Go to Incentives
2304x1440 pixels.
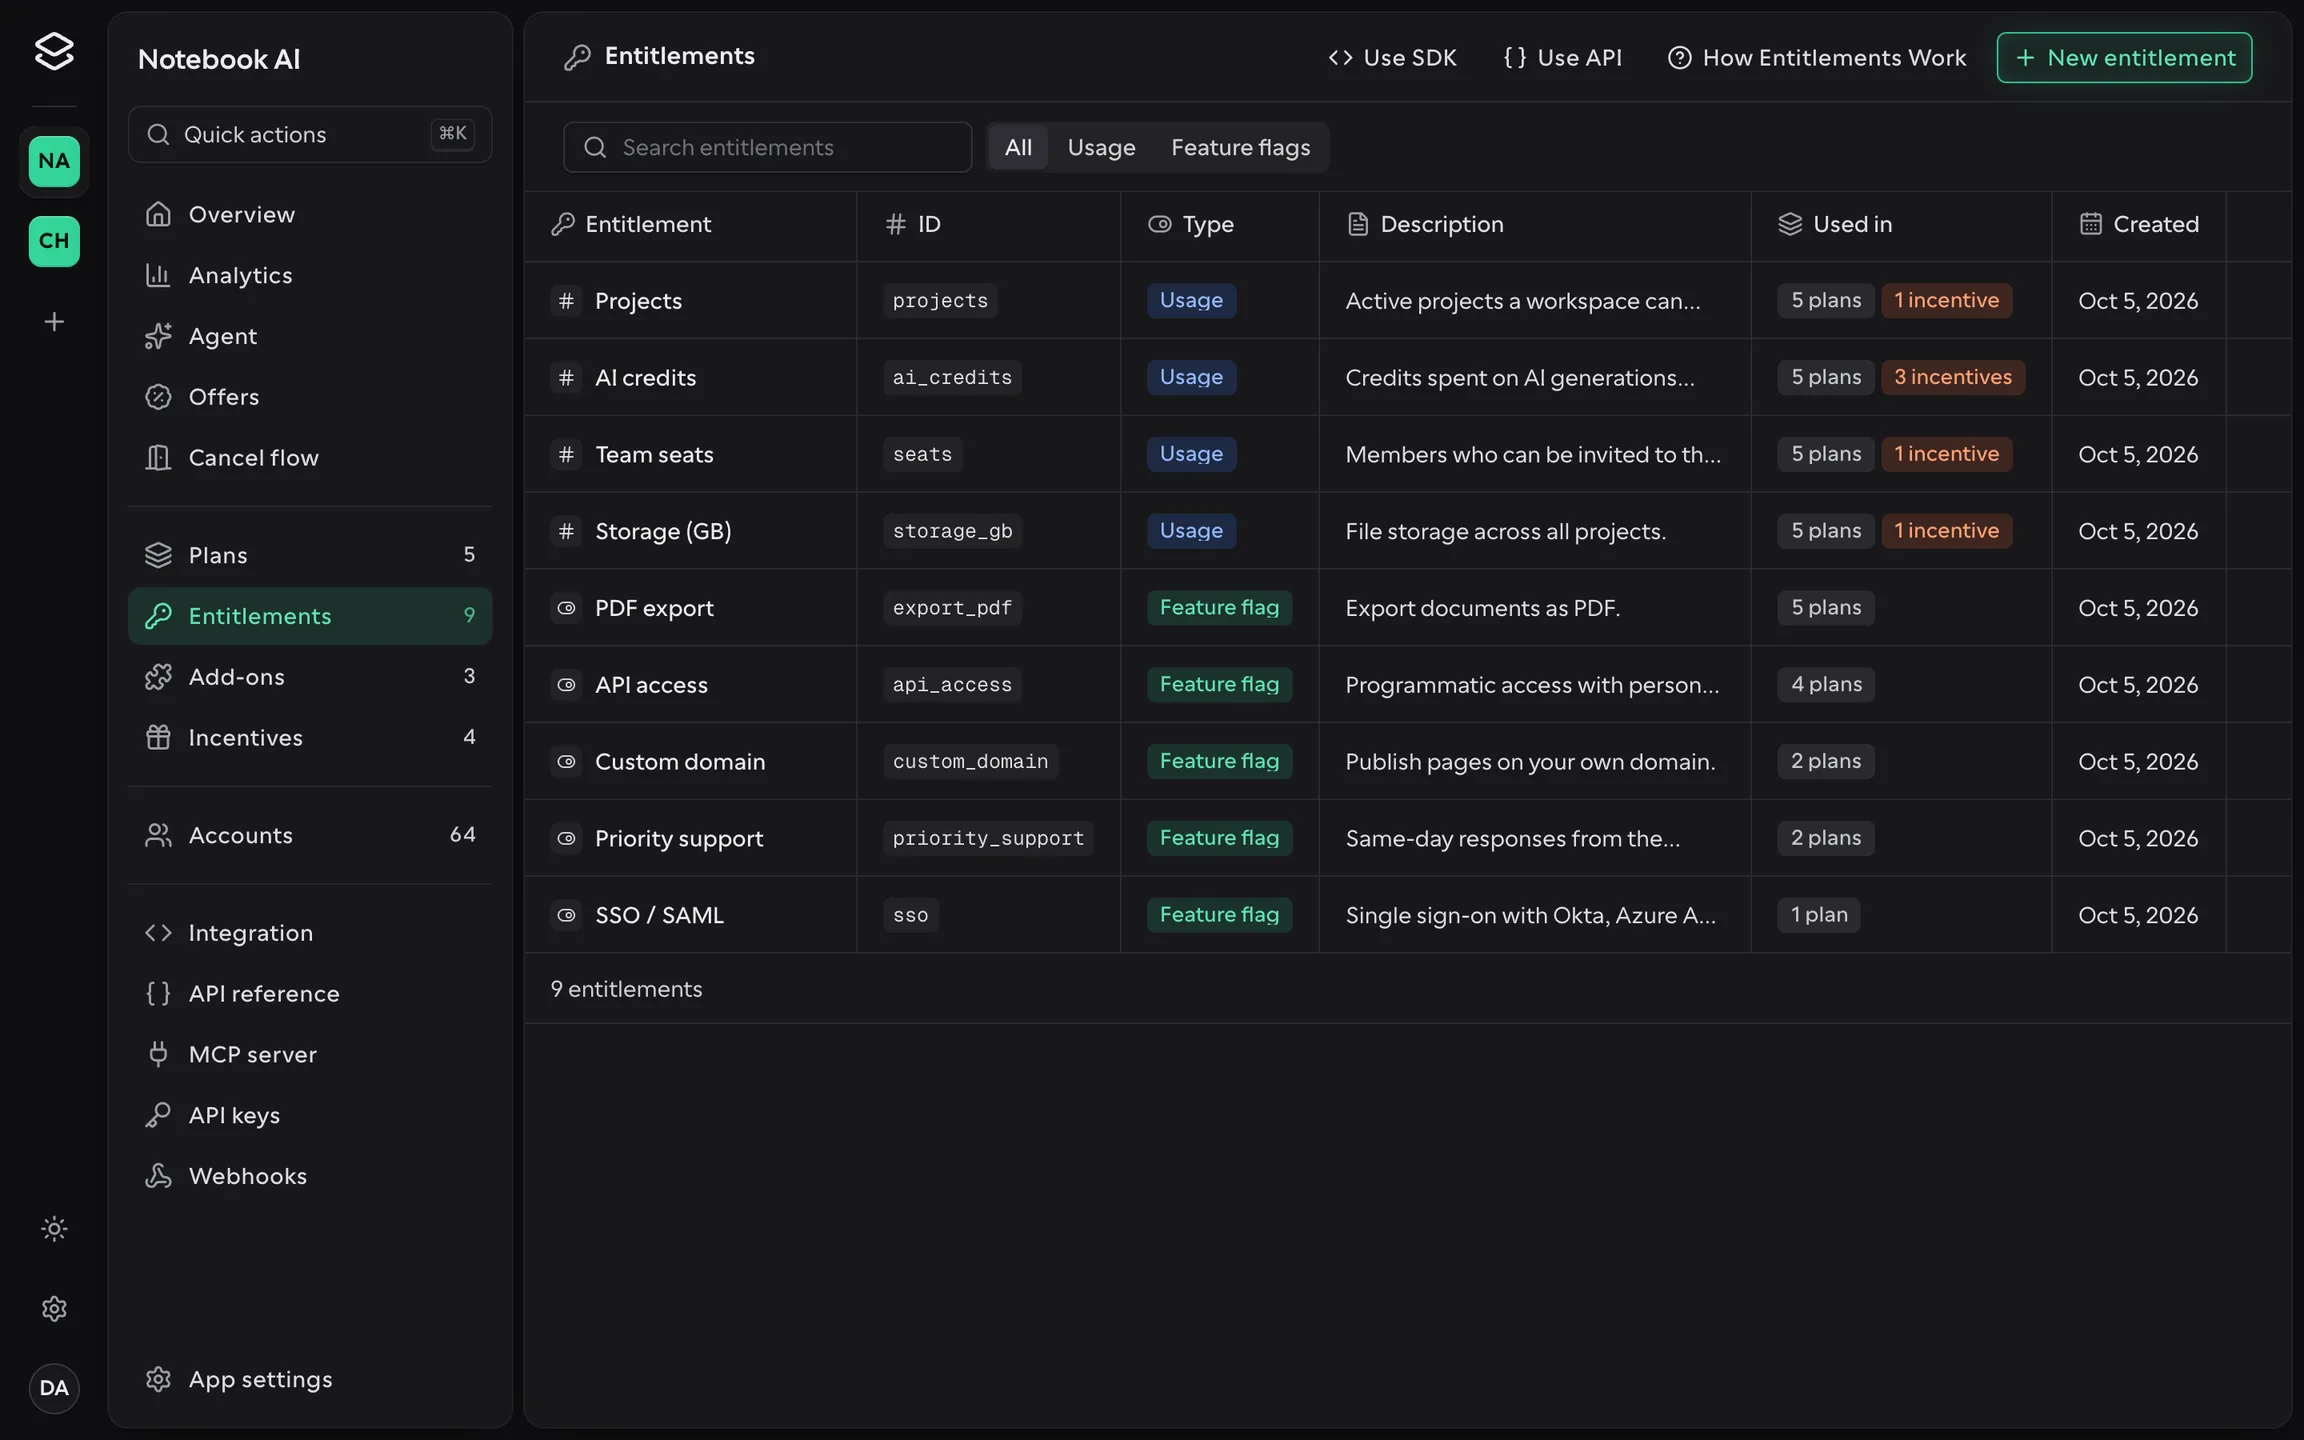pos(310,737)
